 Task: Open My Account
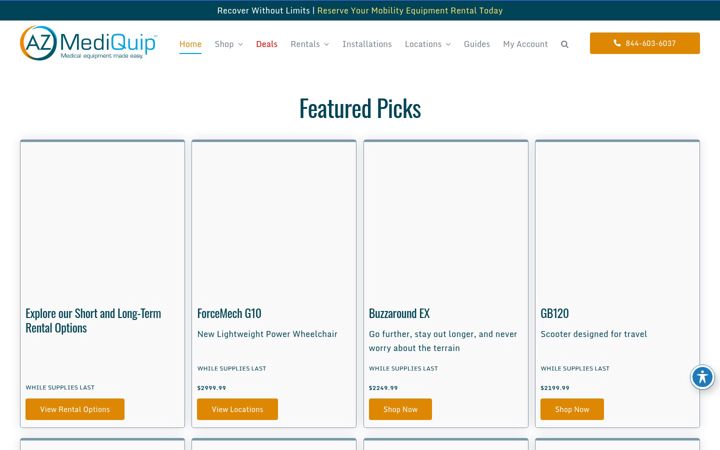[525, 44]
